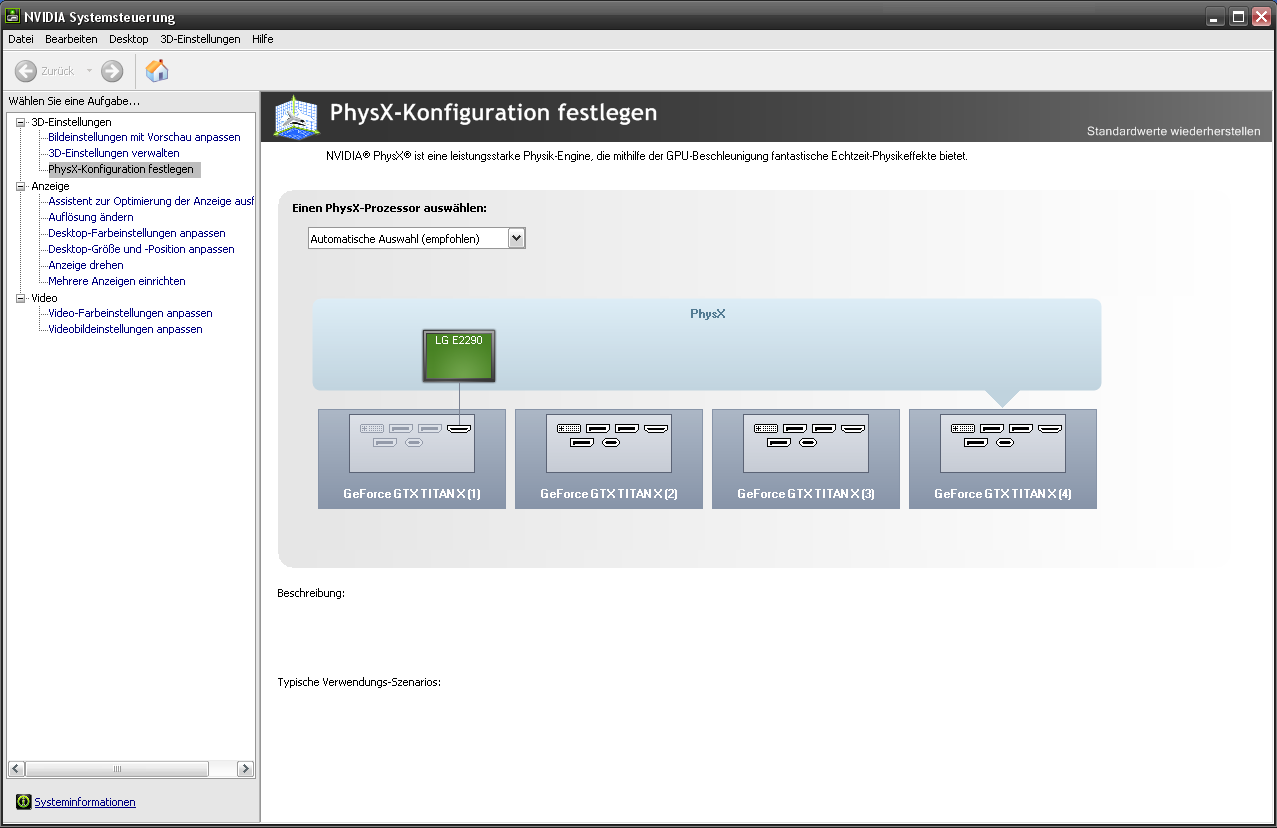Select the GeForce GTX TITAN X (4) card
Screen dimensions: 1277x828
coord(1002,459)
